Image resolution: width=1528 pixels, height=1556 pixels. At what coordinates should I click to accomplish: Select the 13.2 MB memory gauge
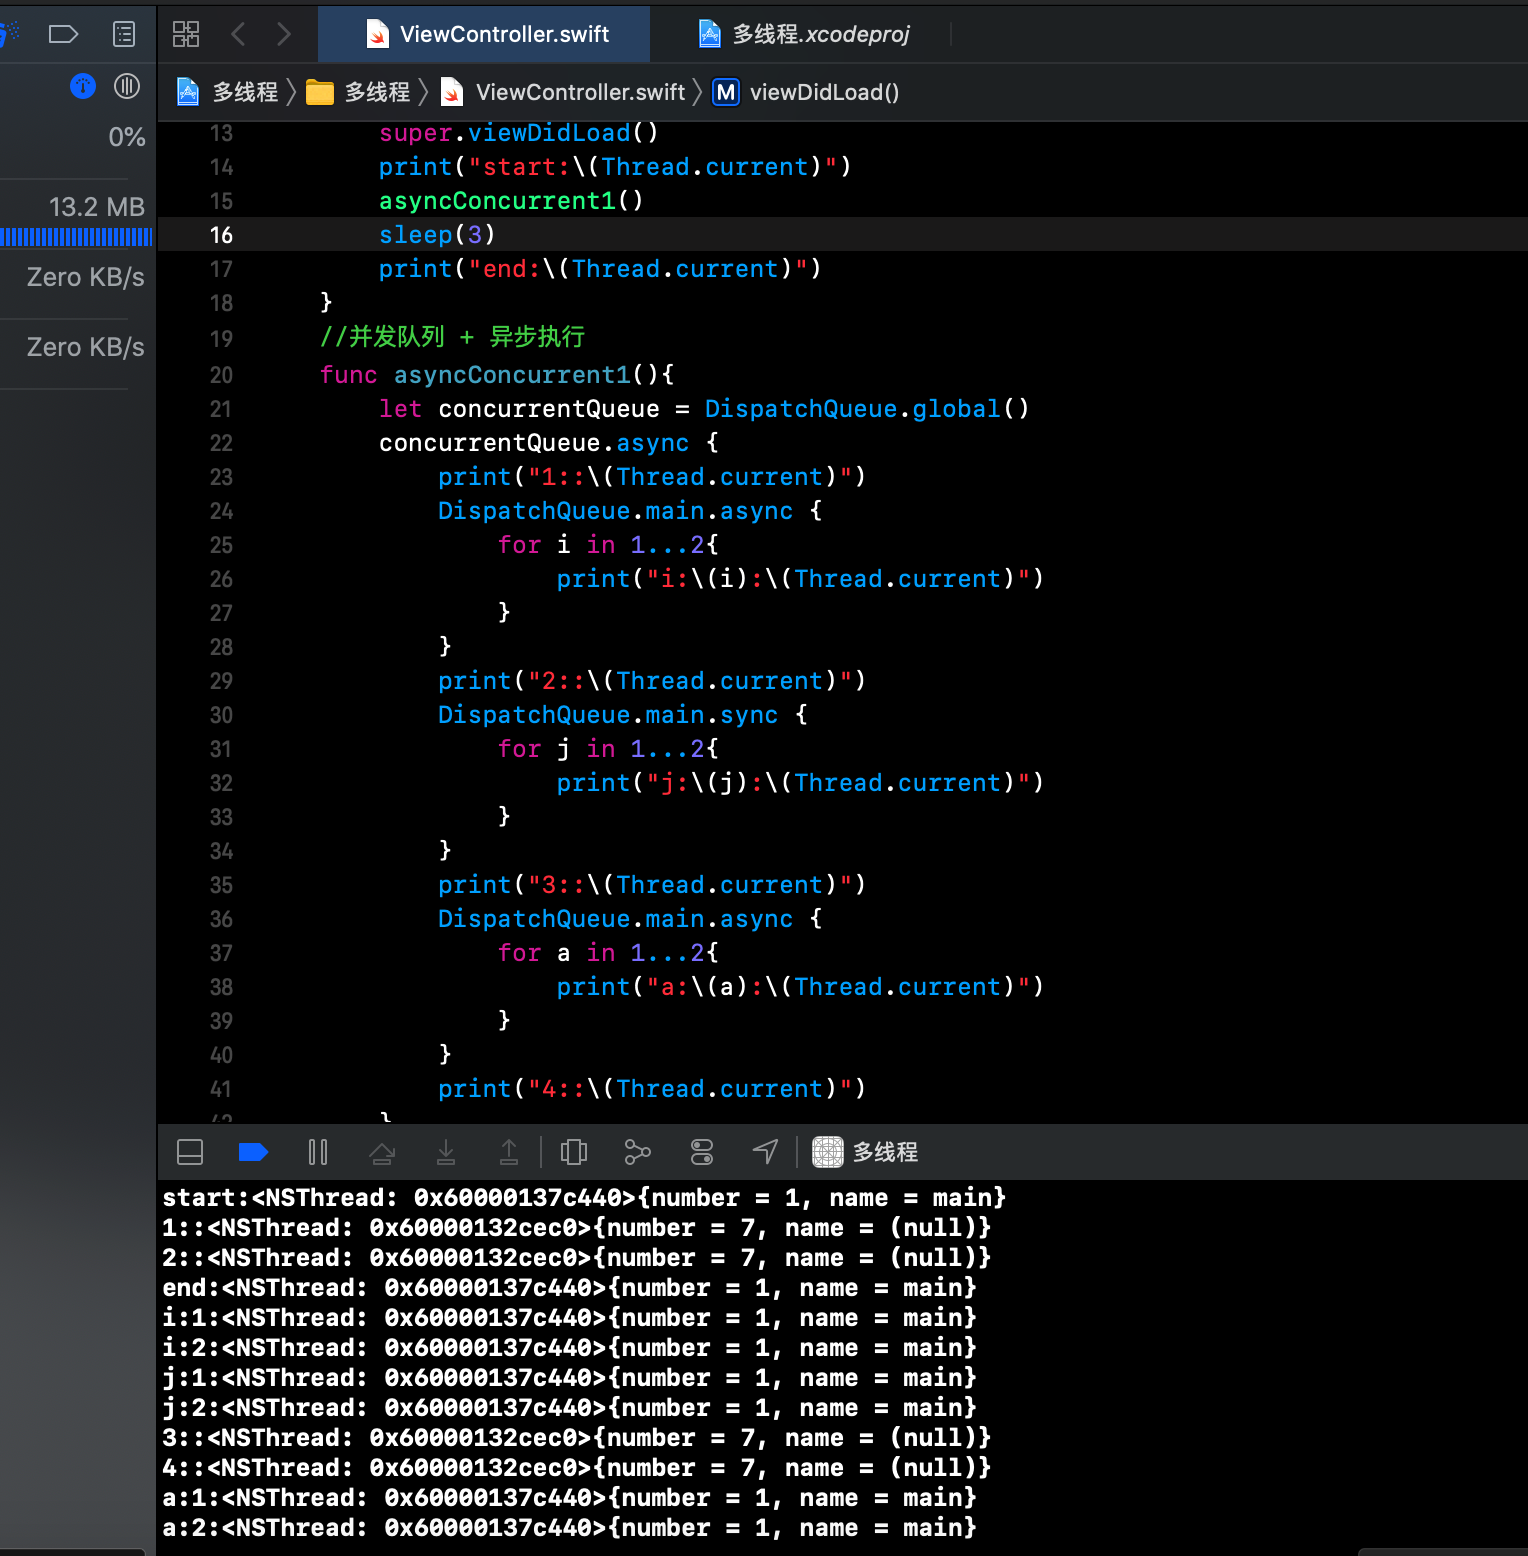[x=97, y=207]
